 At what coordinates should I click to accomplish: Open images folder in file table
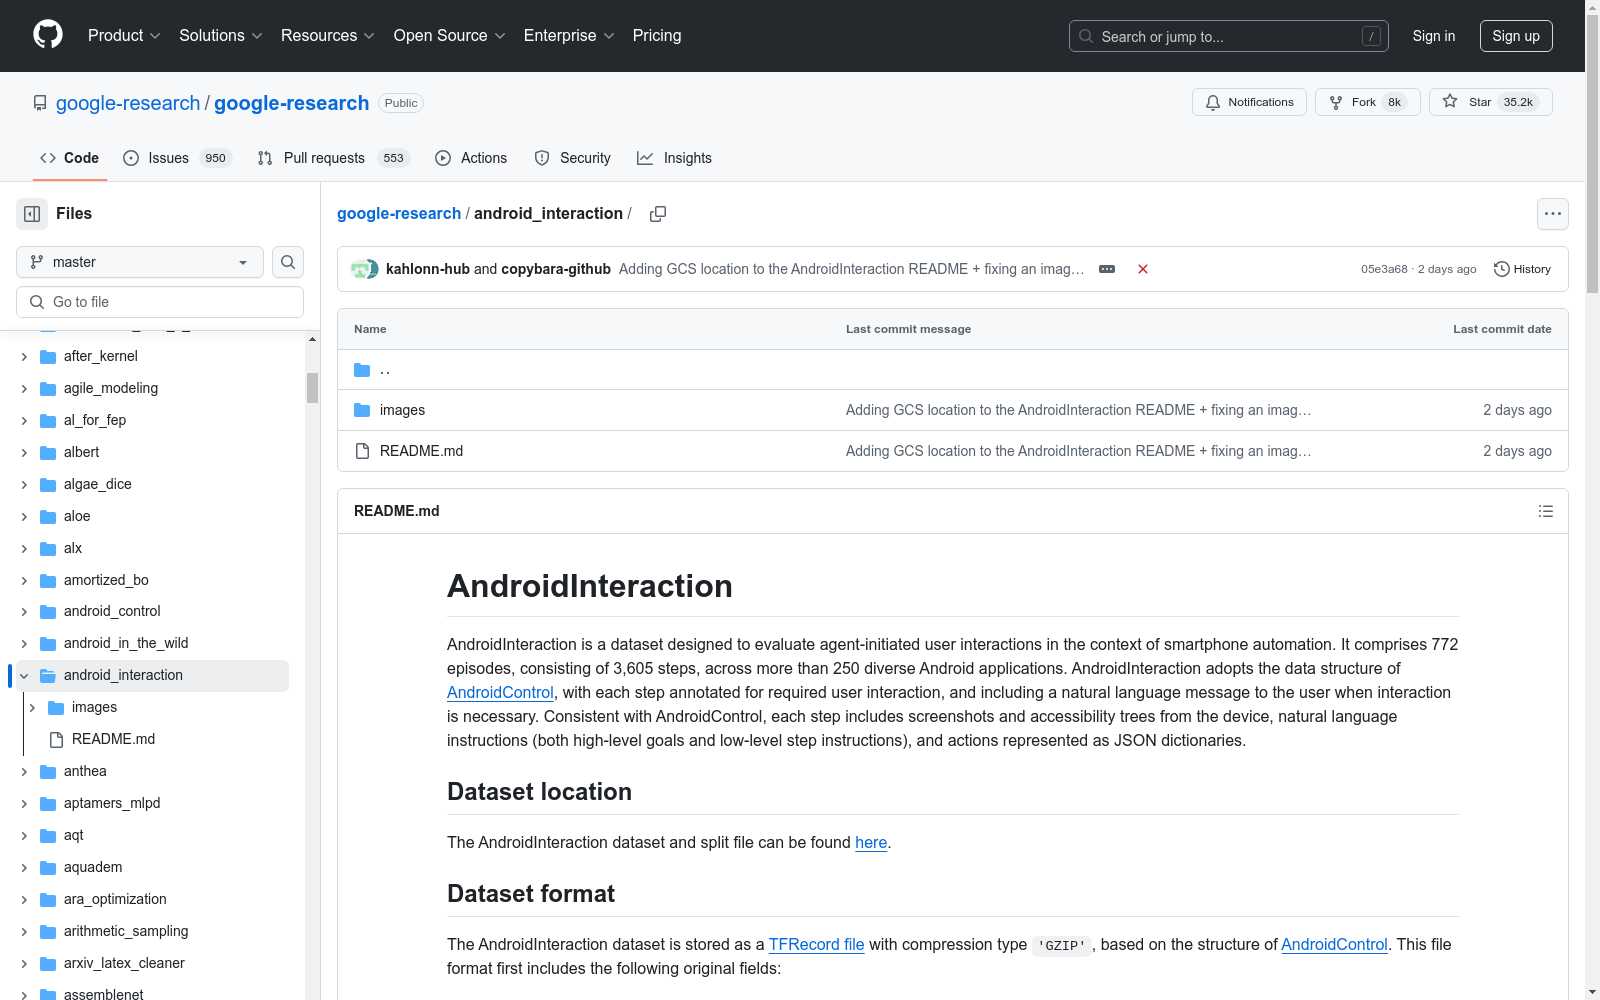402,410
